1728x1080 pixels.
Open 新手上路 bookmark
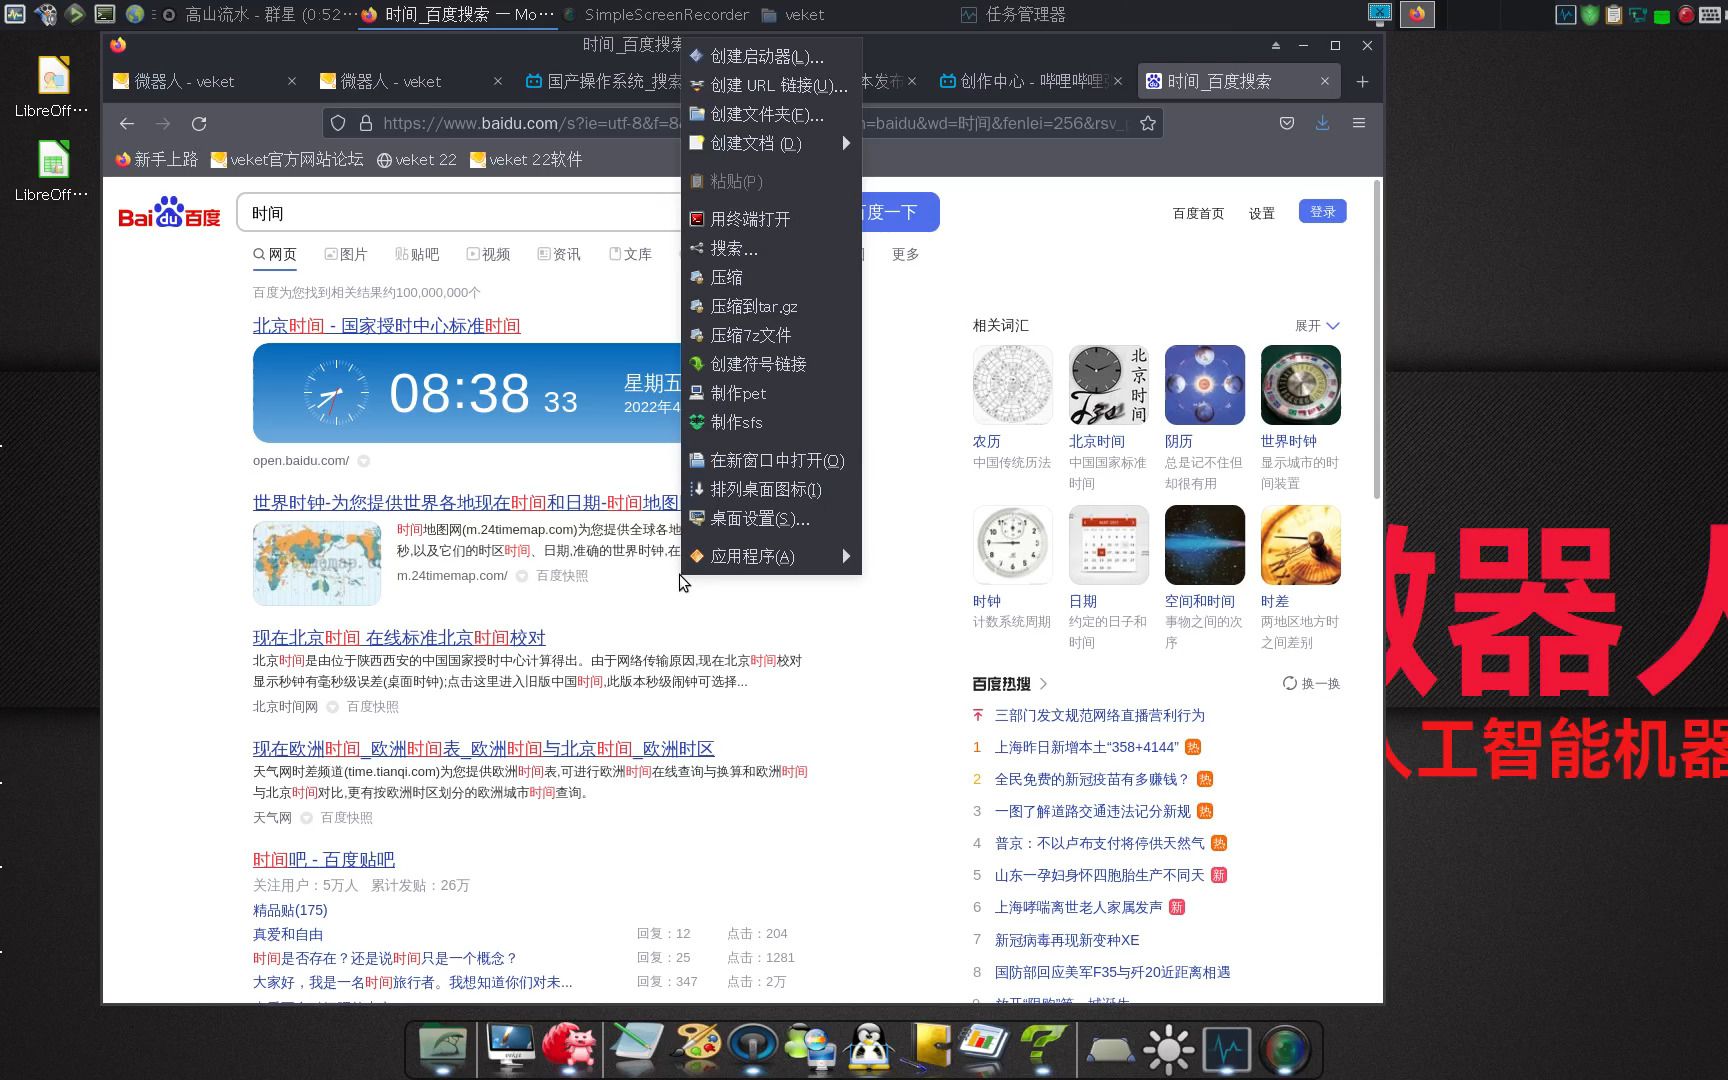pos(157,160)
